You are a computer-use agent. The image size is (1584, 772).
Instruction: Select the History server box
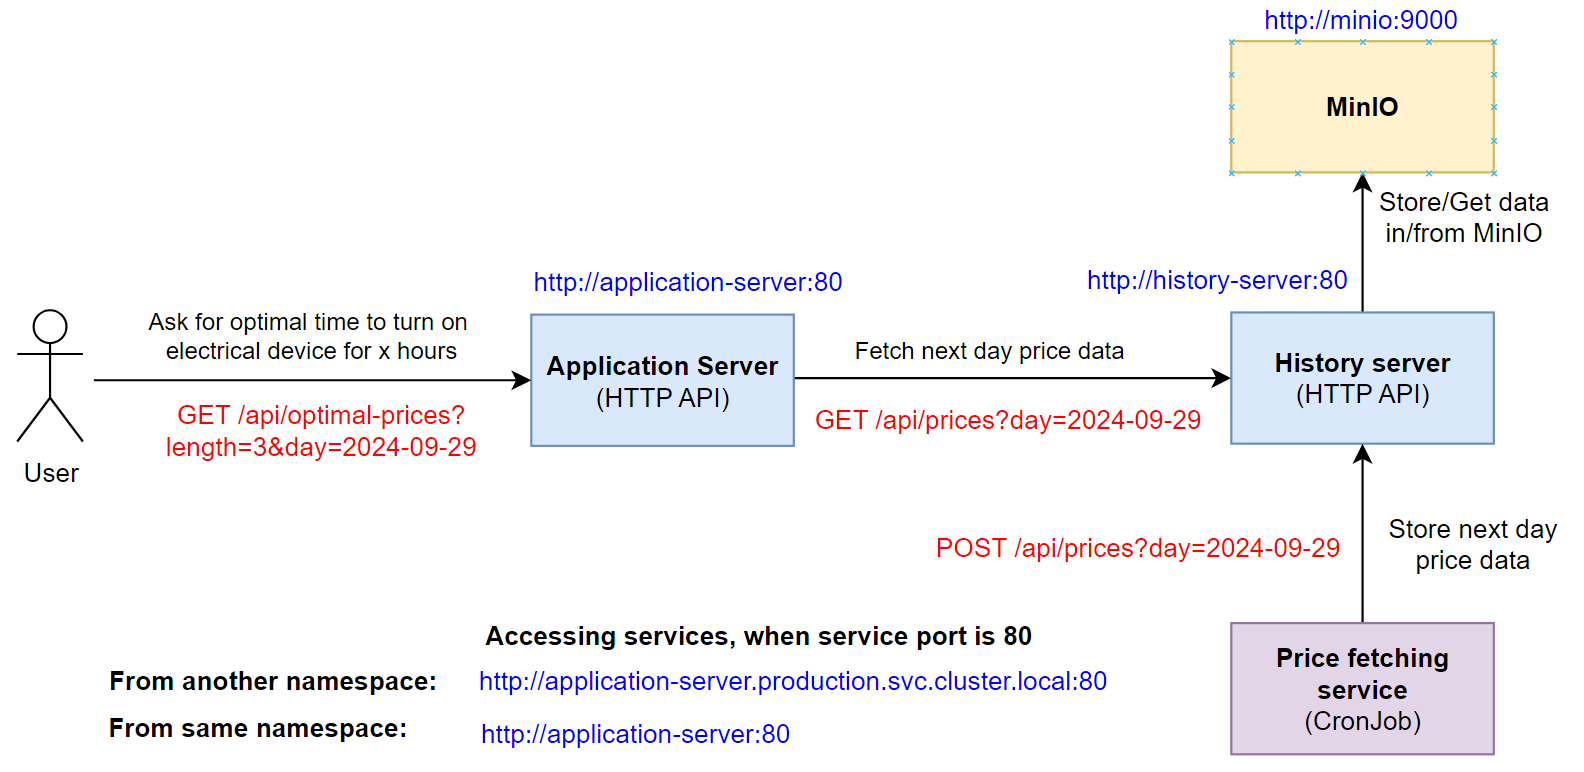pyautogui.click(x=1362, y=378)
